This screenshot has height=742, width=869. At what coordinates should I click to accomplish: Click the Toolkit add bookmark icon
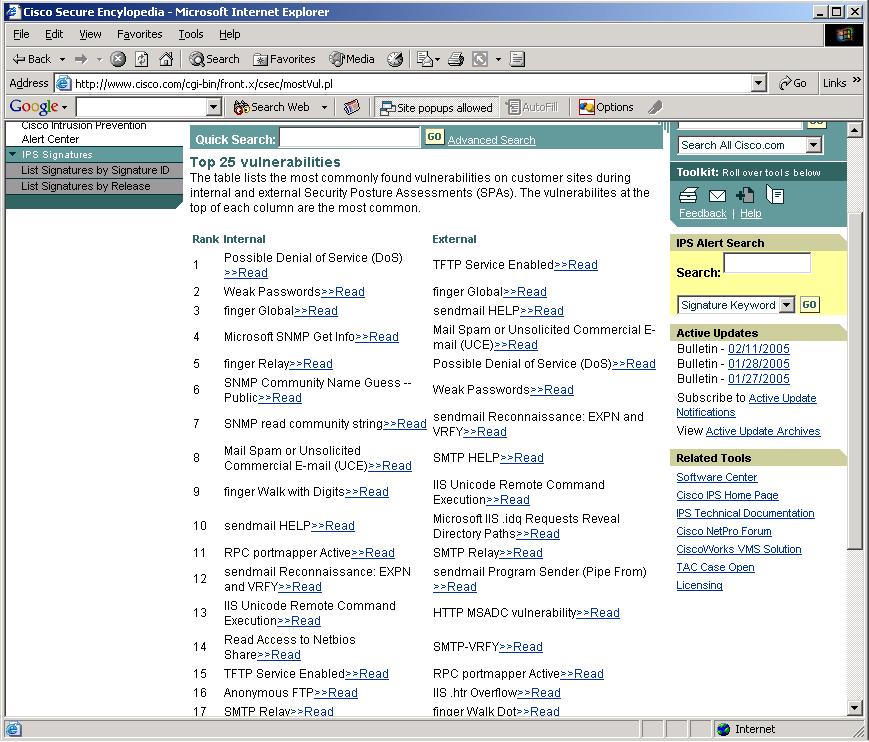tap(745, 195)
